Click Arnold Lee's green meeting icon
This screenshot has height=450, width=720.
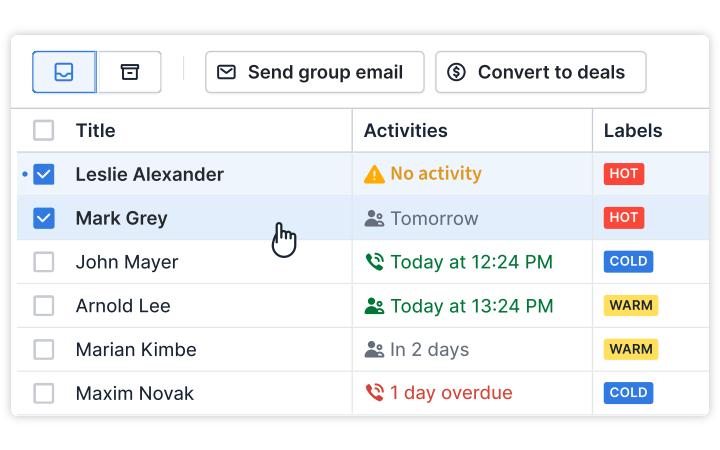point(374,306)
